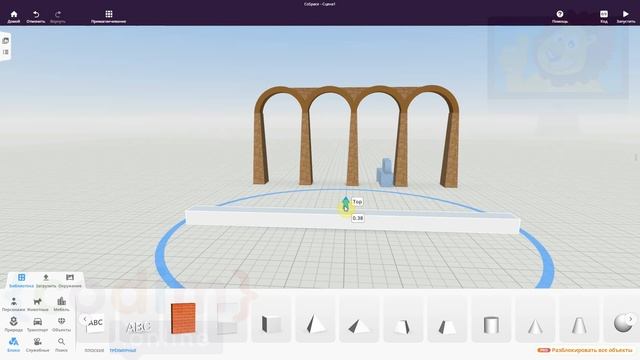Screen dimensions: 640x360
Task: Redo the undone action
Action: 58,16
